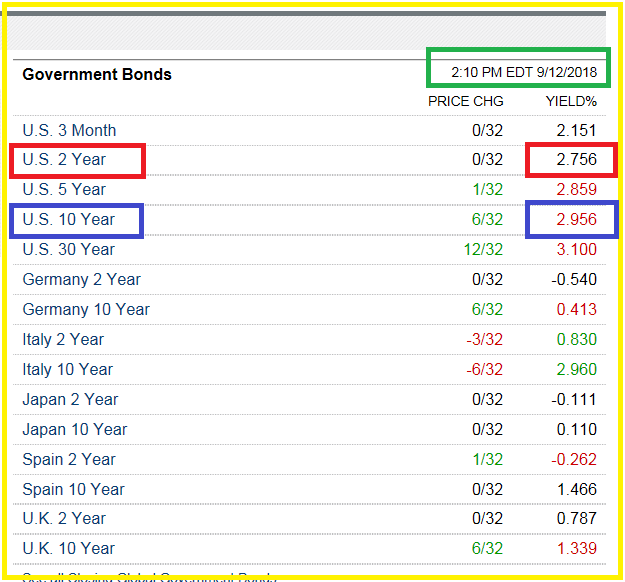Select the Spain 10 Year bond link
The width and height of the screenshot is (625, 582).
tap(73, 489)
